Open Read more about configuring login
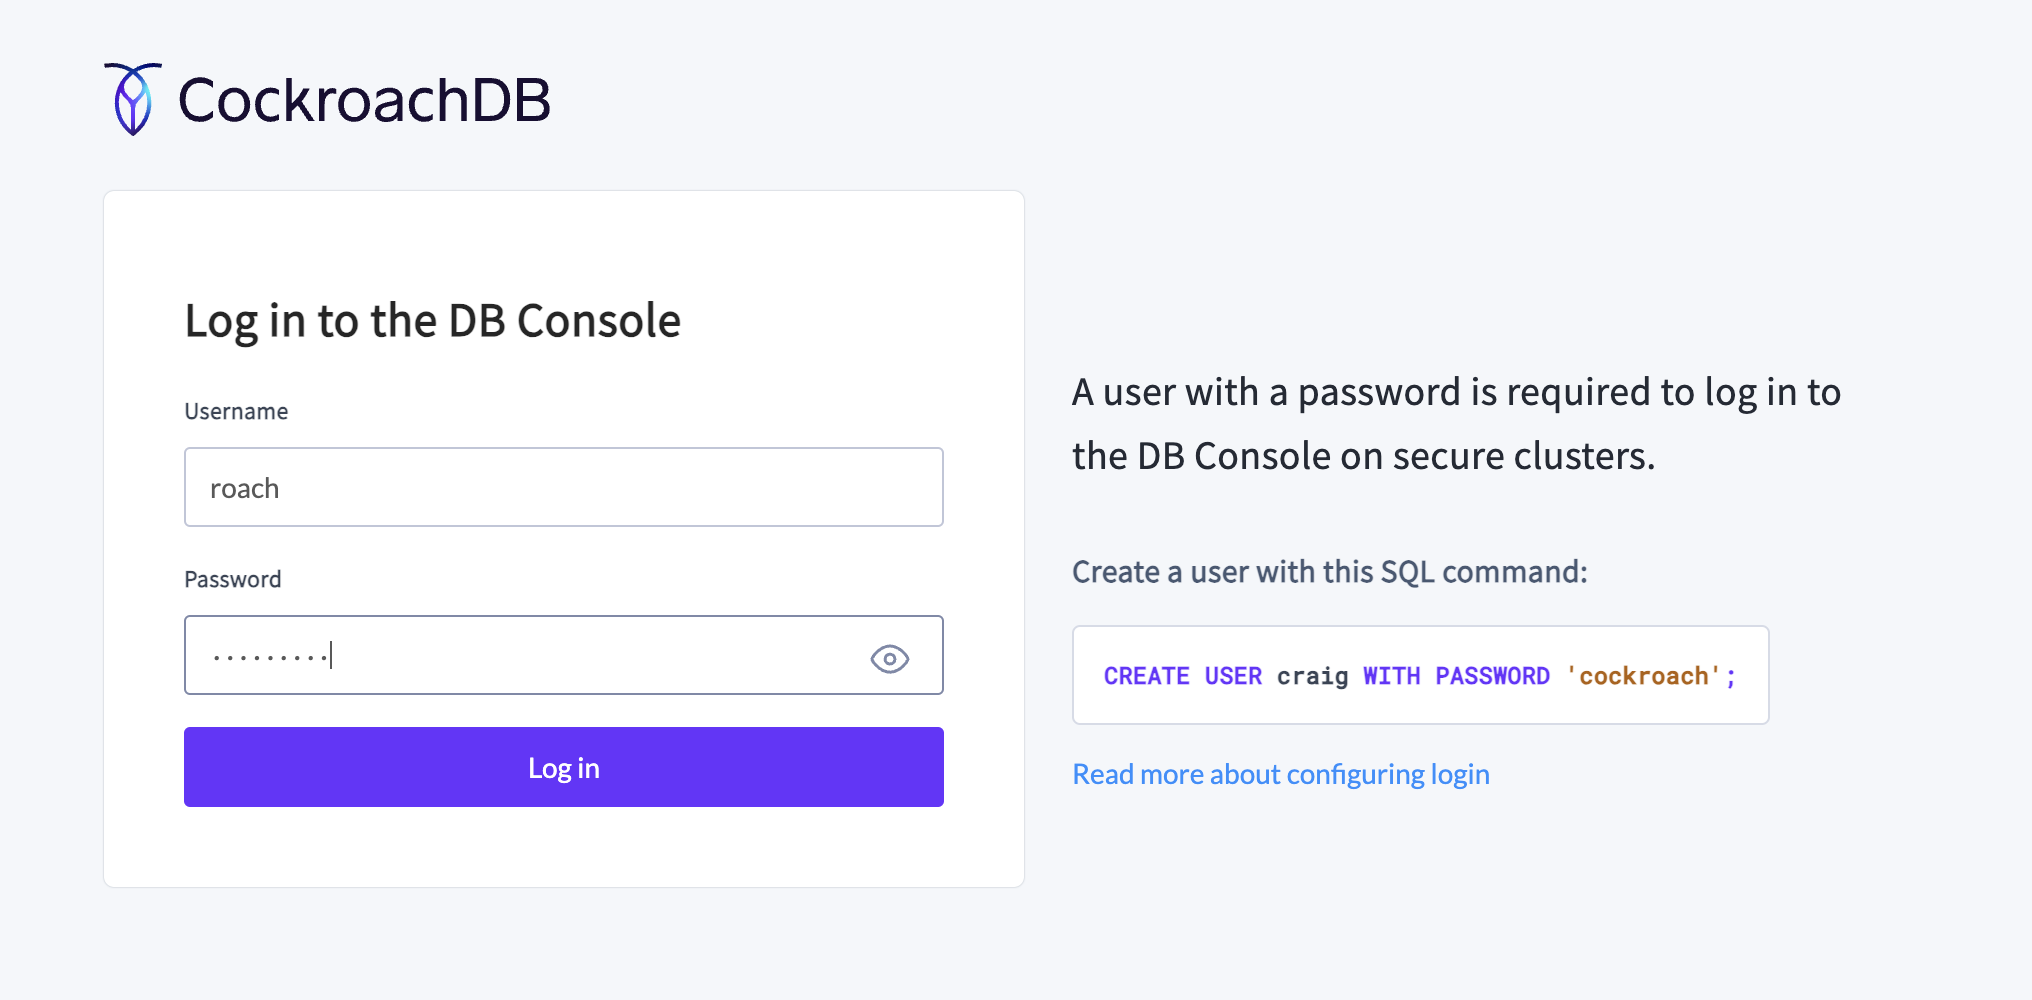This screenshot has height=1000, width=2032. coord(1281,774)
